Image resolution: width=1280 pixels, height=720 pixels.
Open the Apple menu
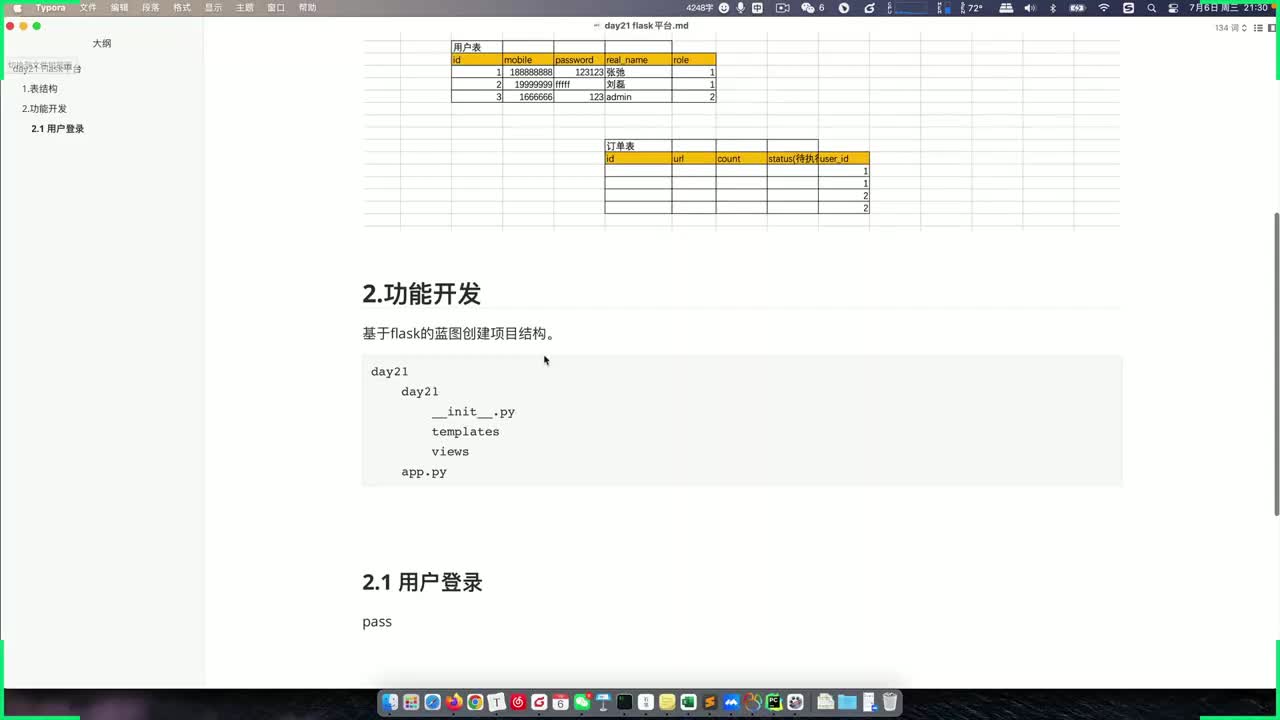(x=16, y=8)
